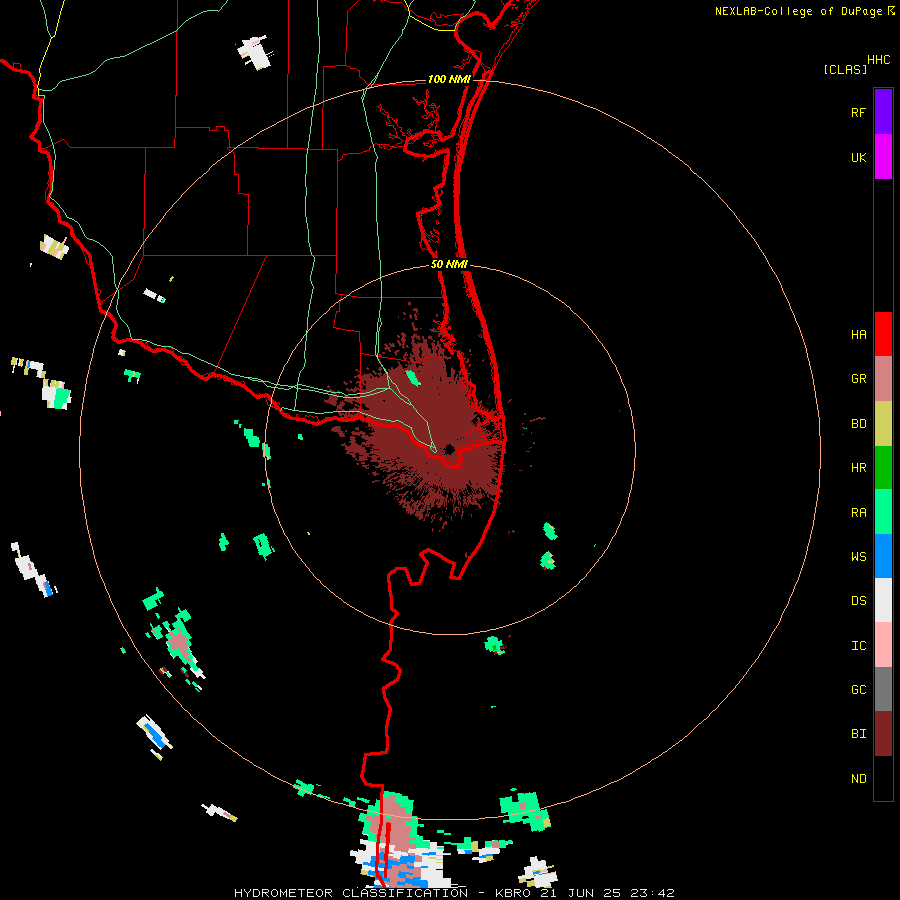Click the "HA" legend label
This screenshot has height=900, width=900.
pyautogui.click(x=858, y=335)
